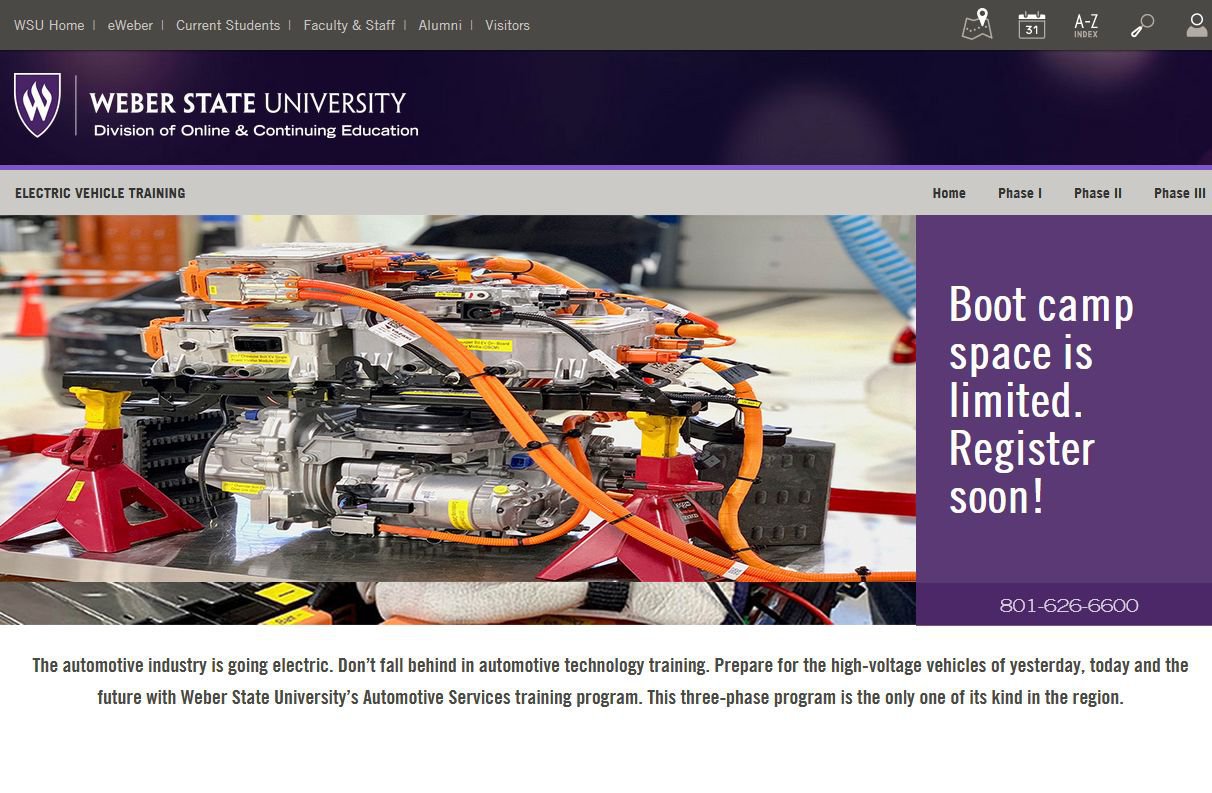1212x793 pixels.
Task: Click the intro paragraph starting 'The automotive industry is going electric'
Action: click(610, 681)
